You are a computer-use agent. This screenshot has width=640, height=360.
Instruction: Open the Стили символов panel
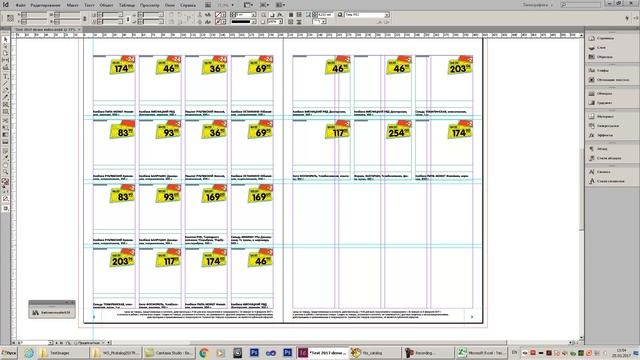[611, 181]
